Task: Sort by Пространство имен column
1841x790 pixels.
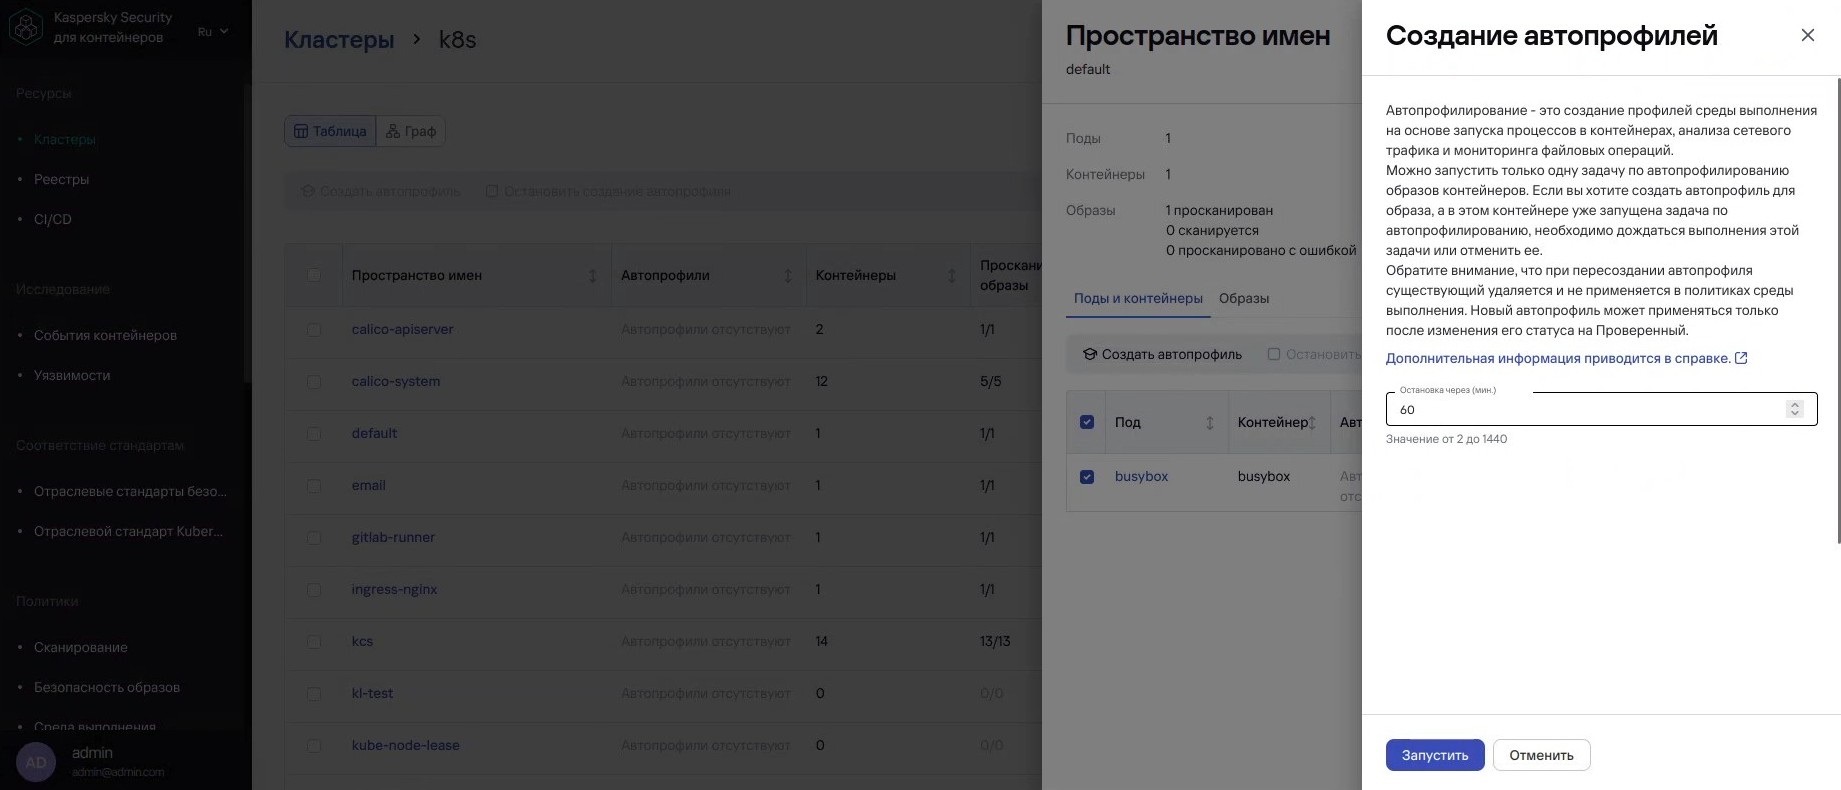Action: pos(592,276)
